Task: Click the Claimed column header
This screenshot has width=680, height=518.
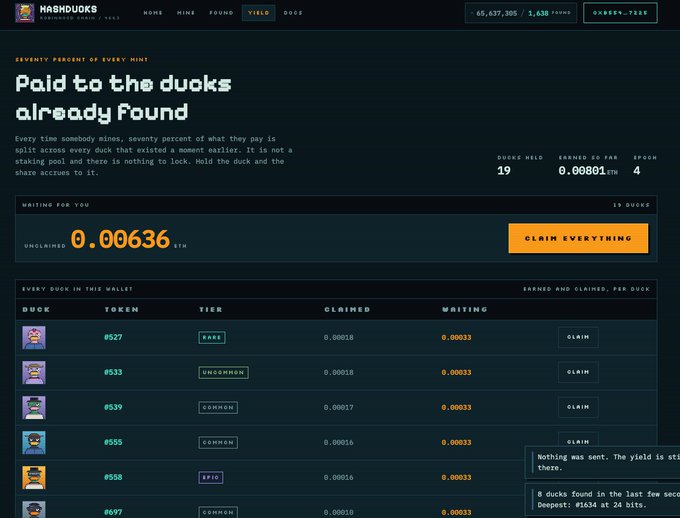Action: (347, 309)
